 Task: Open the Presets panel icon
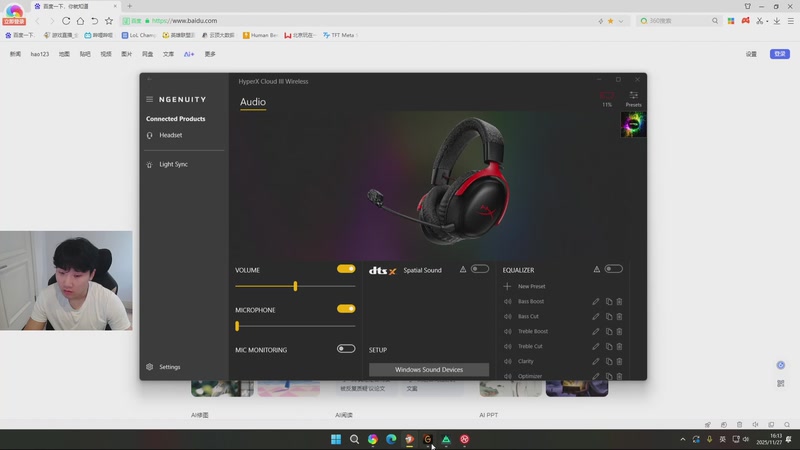point(633,98)
